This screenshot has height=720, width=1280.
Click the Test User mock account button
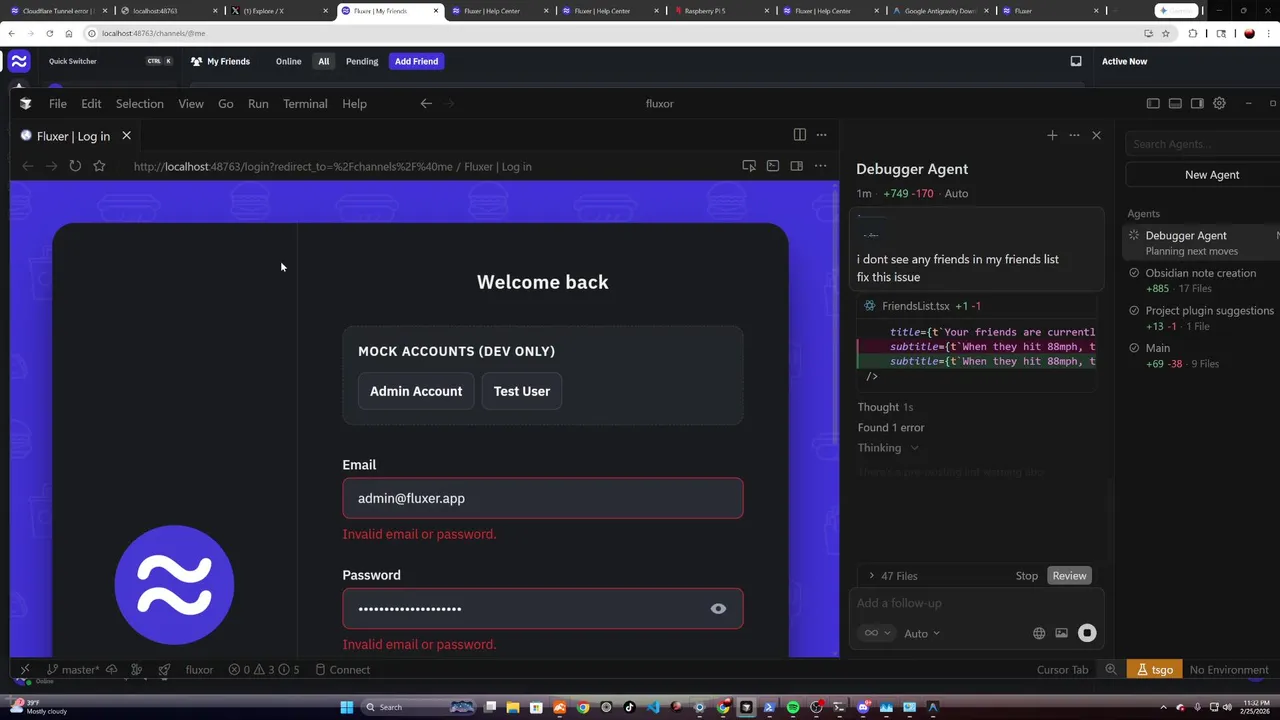click(x=522, y=391)
